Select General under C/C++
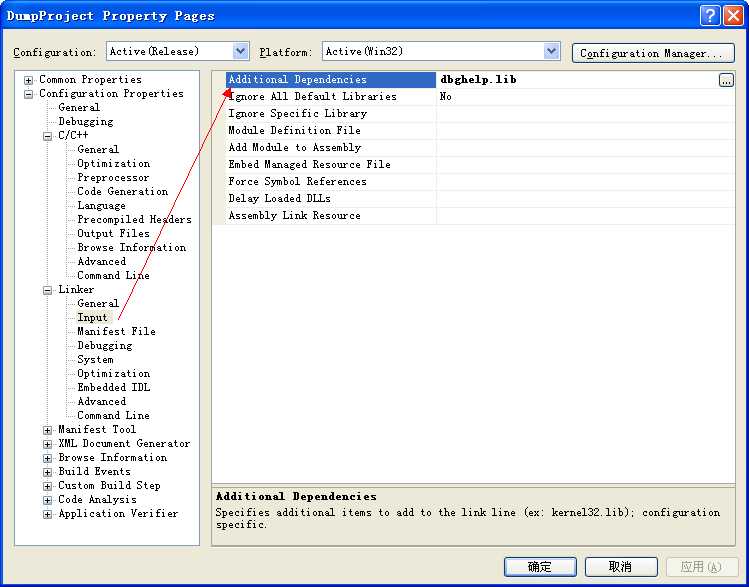 point(98,149)
